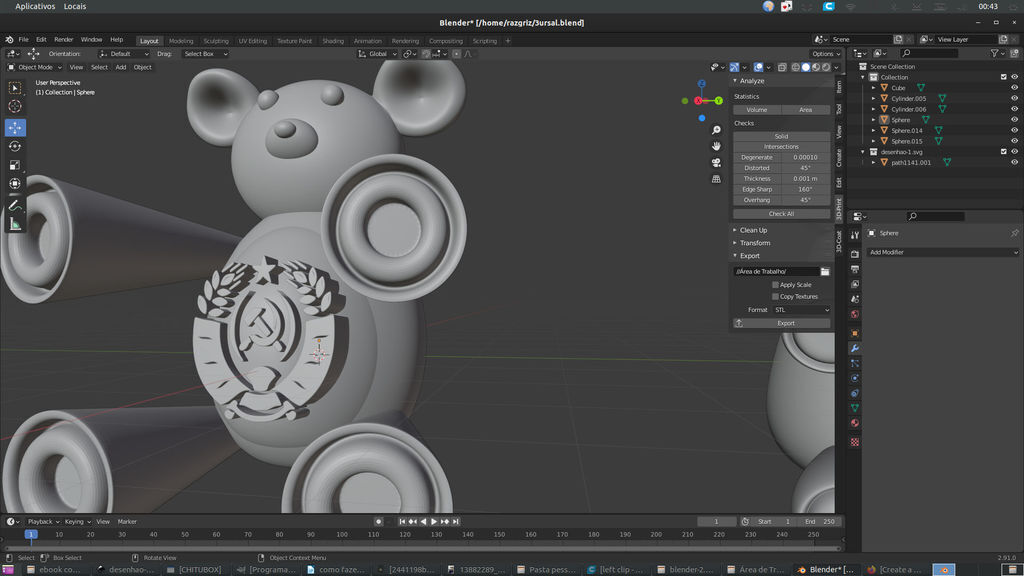
Task: Activate the Scale tool
Action: [14, 165]
